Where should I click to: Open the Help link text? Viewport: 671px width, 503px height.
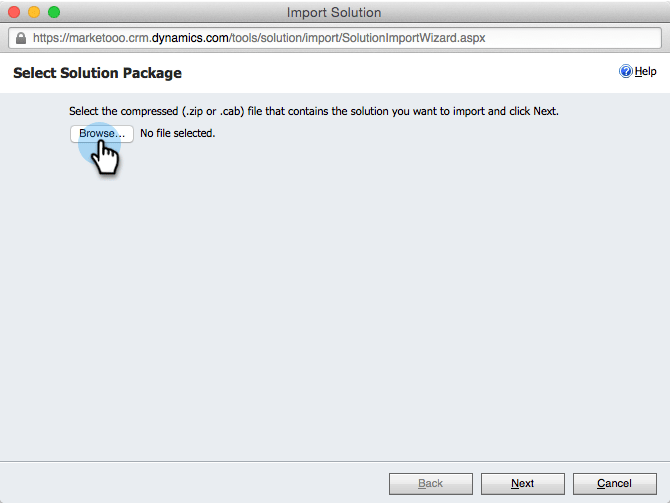click(x=646, y=72)
